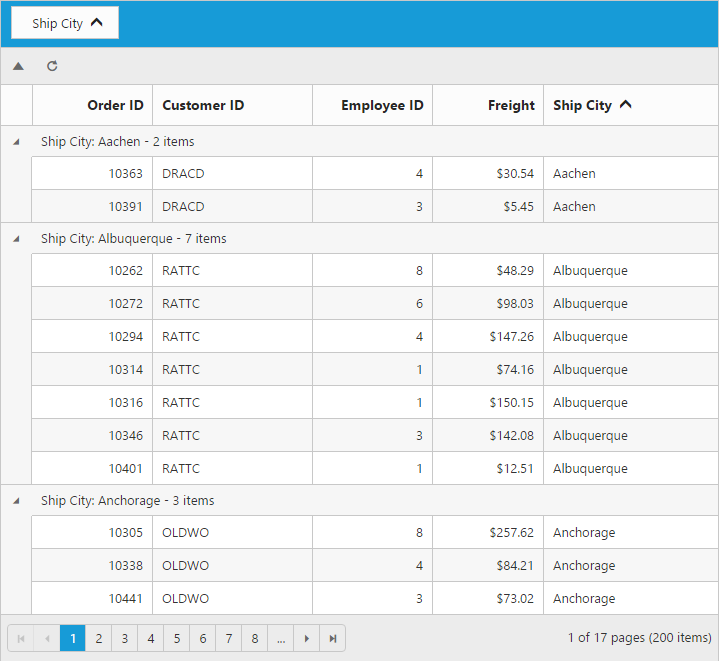Select 'Ship City: Aachen - 2 items' caption
The height and width of the screenshot is (661, 719).
[x=117, y=142]
